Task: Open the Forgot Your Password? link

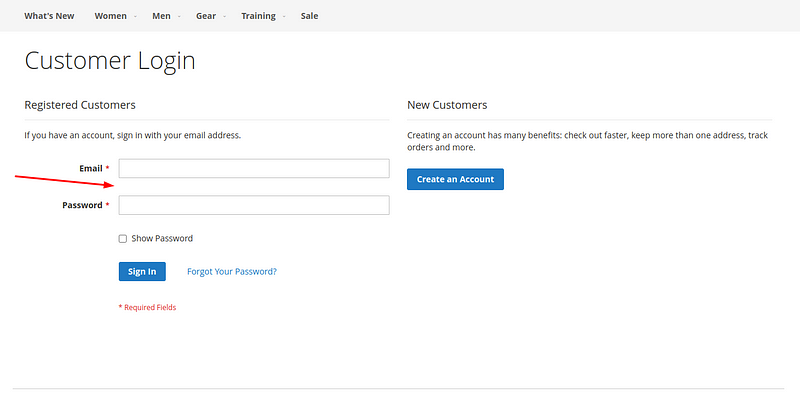Action: coord(232,271)
